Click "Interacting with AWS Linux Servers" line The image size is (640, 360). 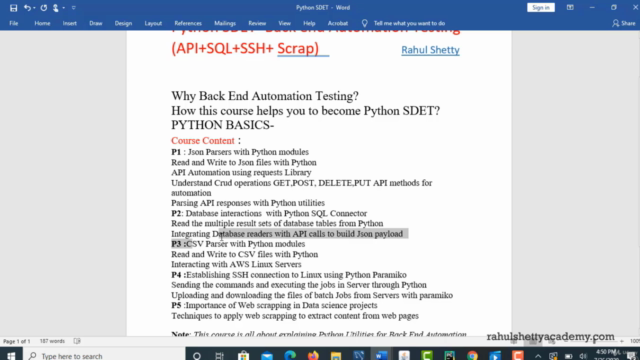tap(236, 264)
